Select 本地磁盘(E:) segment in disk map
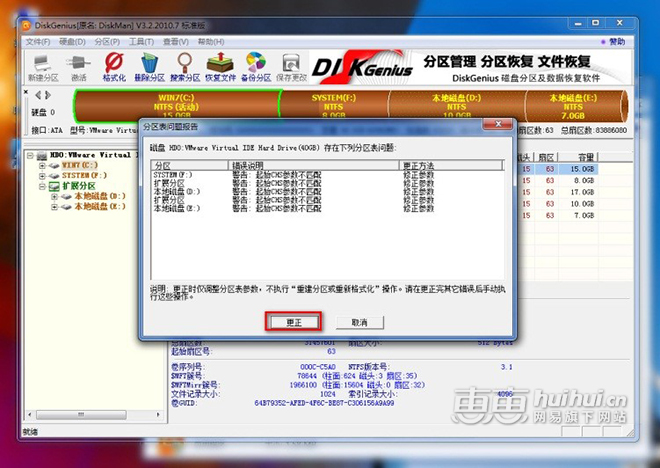The width and height of the screenshot is (660, 468). click(x=573, y=106)
